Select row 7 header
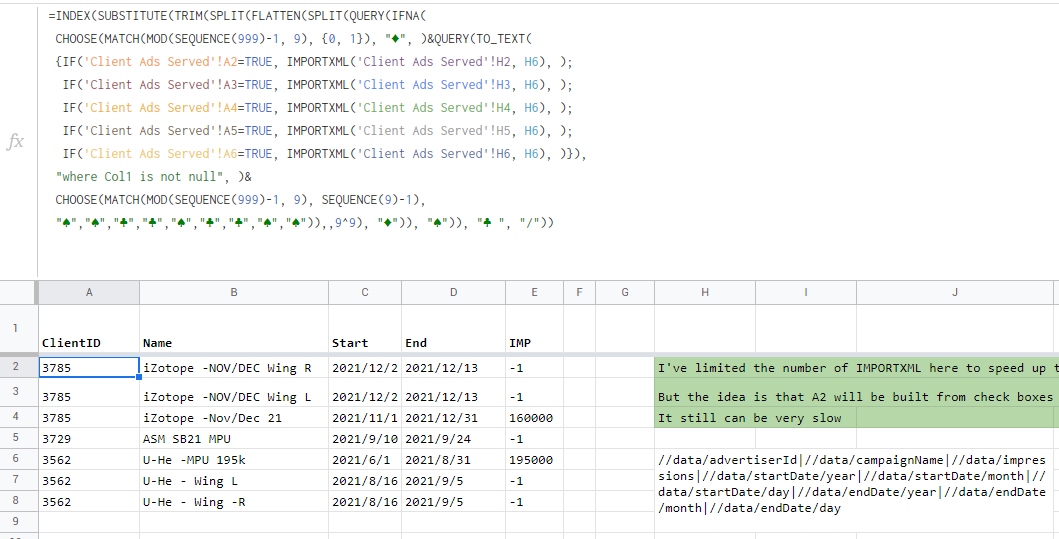Screen dimensions: 1059x539 (17, 480)
